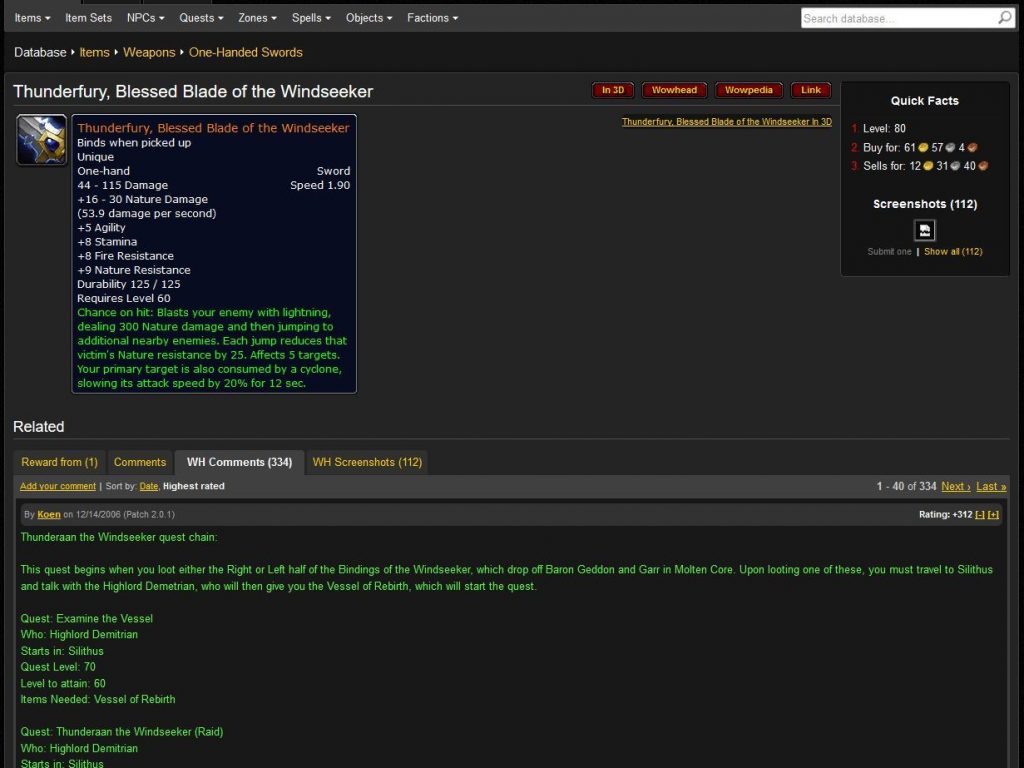The height and width of the screenshot is (768, 1024).
Task: Open the Spells dropdown menu
Action: (x=311, y=18)
